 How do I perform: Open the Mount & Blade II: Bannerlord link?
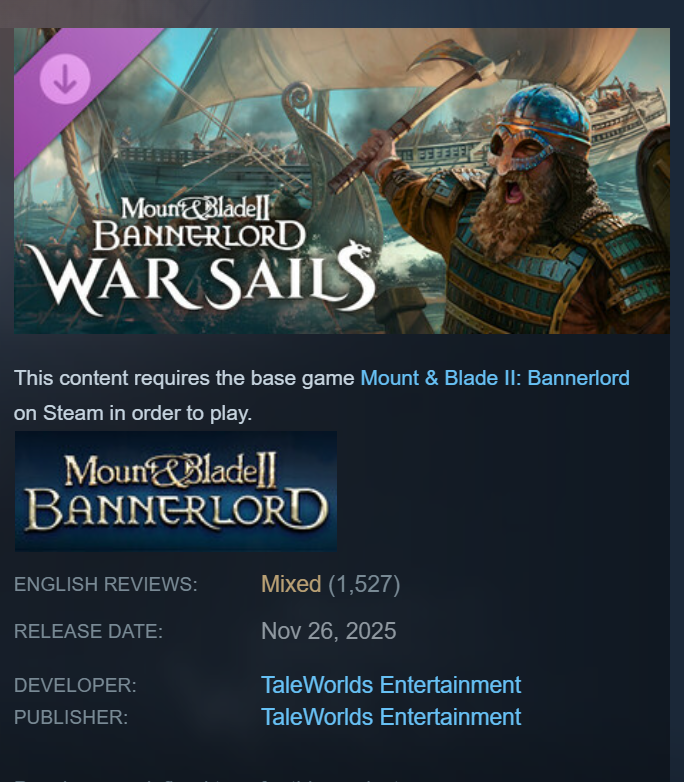click(x=495, y=378)
